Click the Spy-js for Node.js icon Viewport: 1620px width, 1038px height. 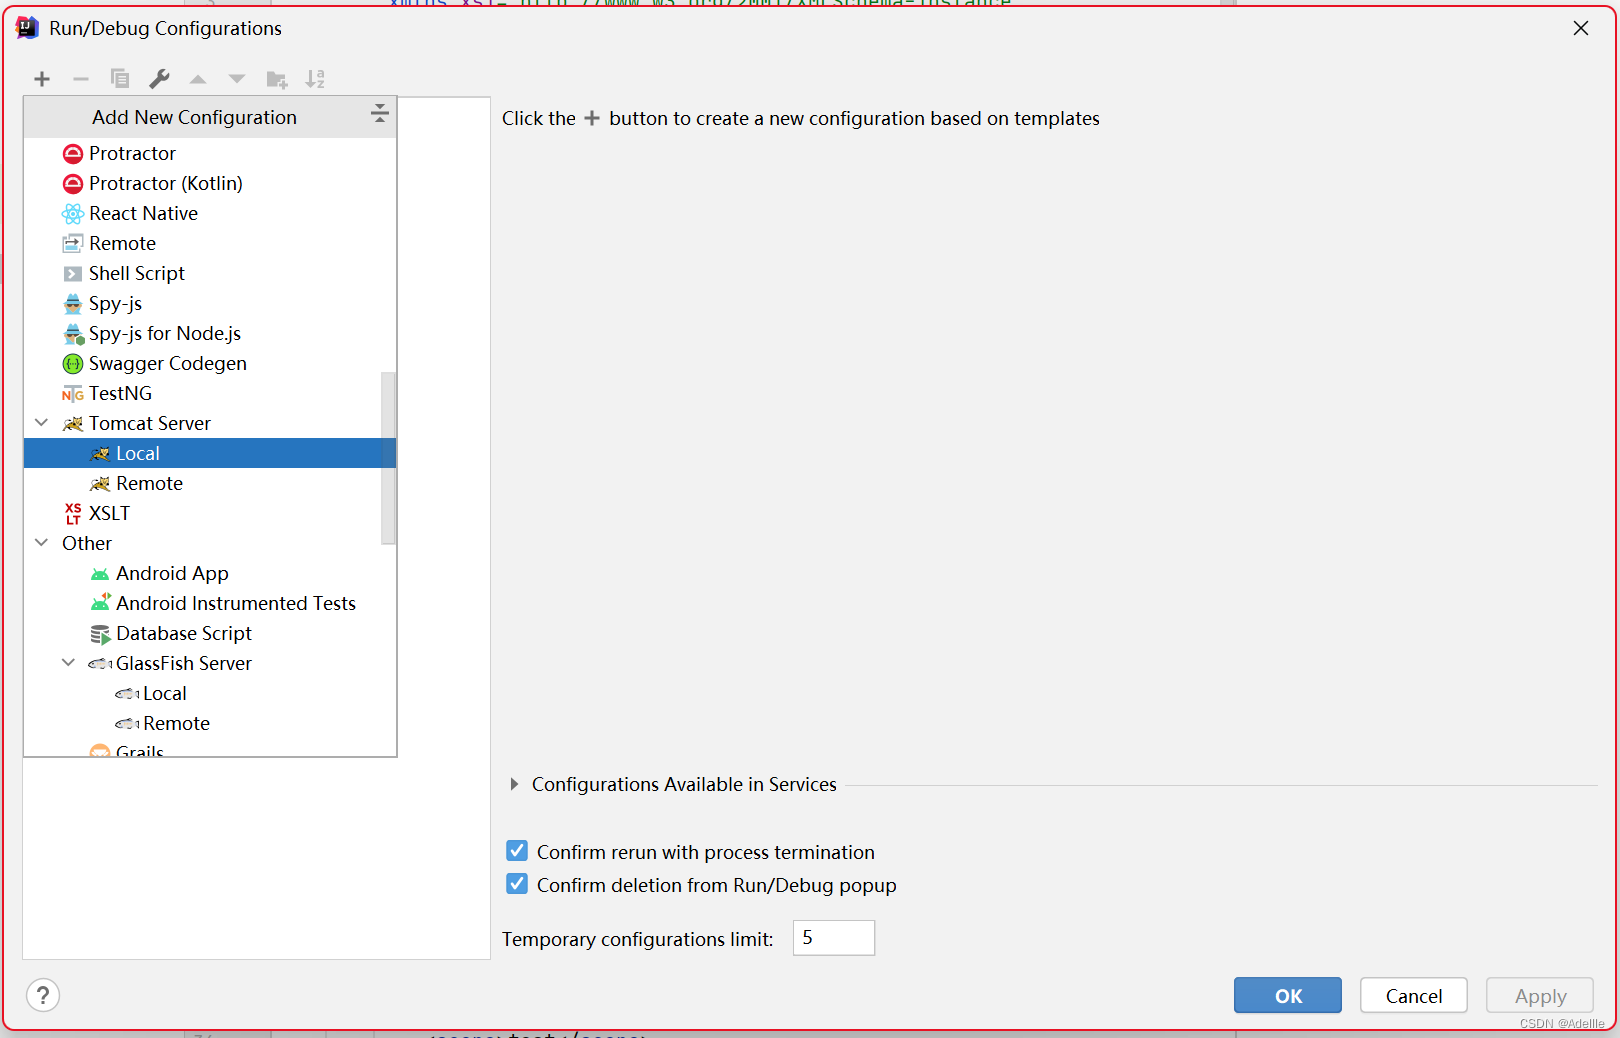click(x=74, y=334)
